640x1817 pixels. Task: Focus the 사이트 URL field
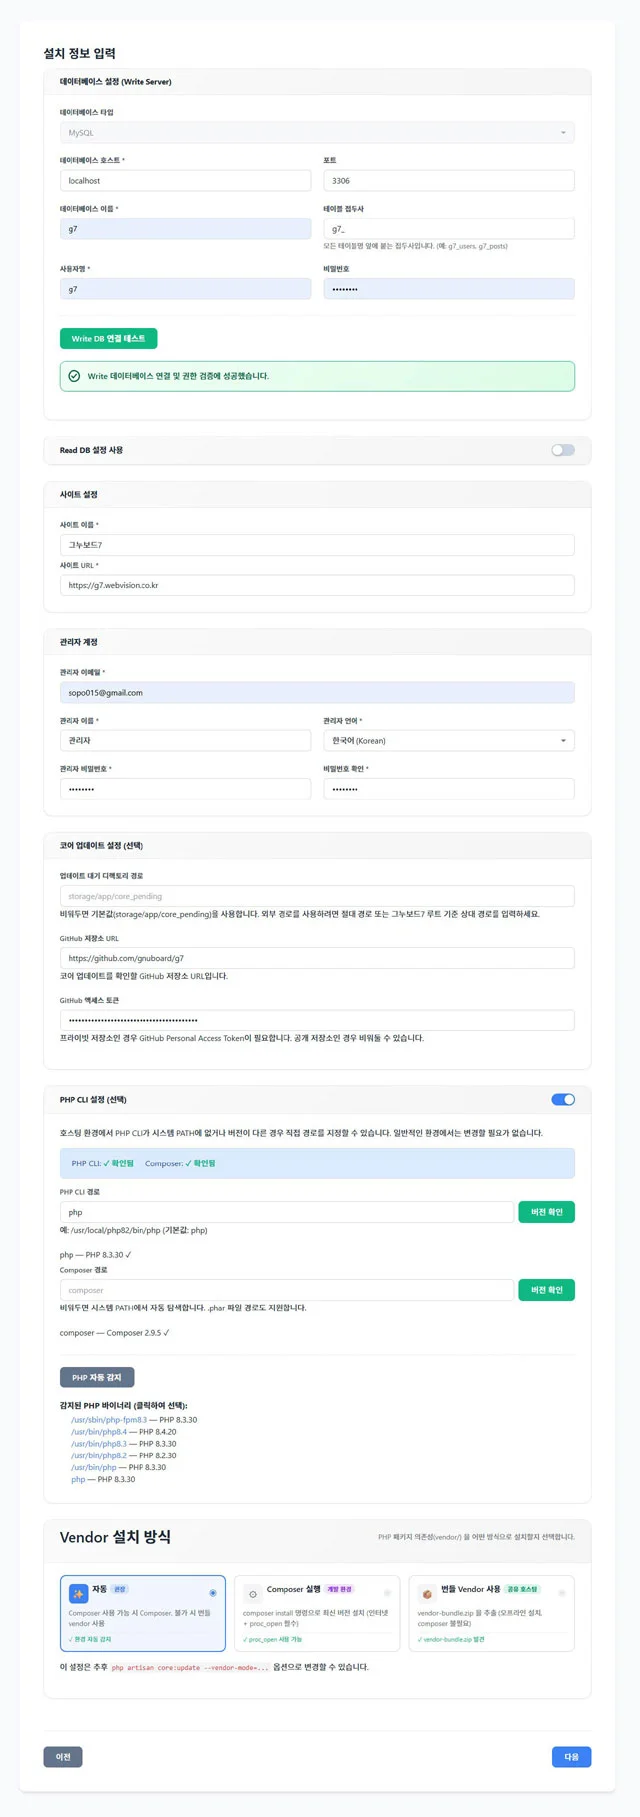(317, 585)
